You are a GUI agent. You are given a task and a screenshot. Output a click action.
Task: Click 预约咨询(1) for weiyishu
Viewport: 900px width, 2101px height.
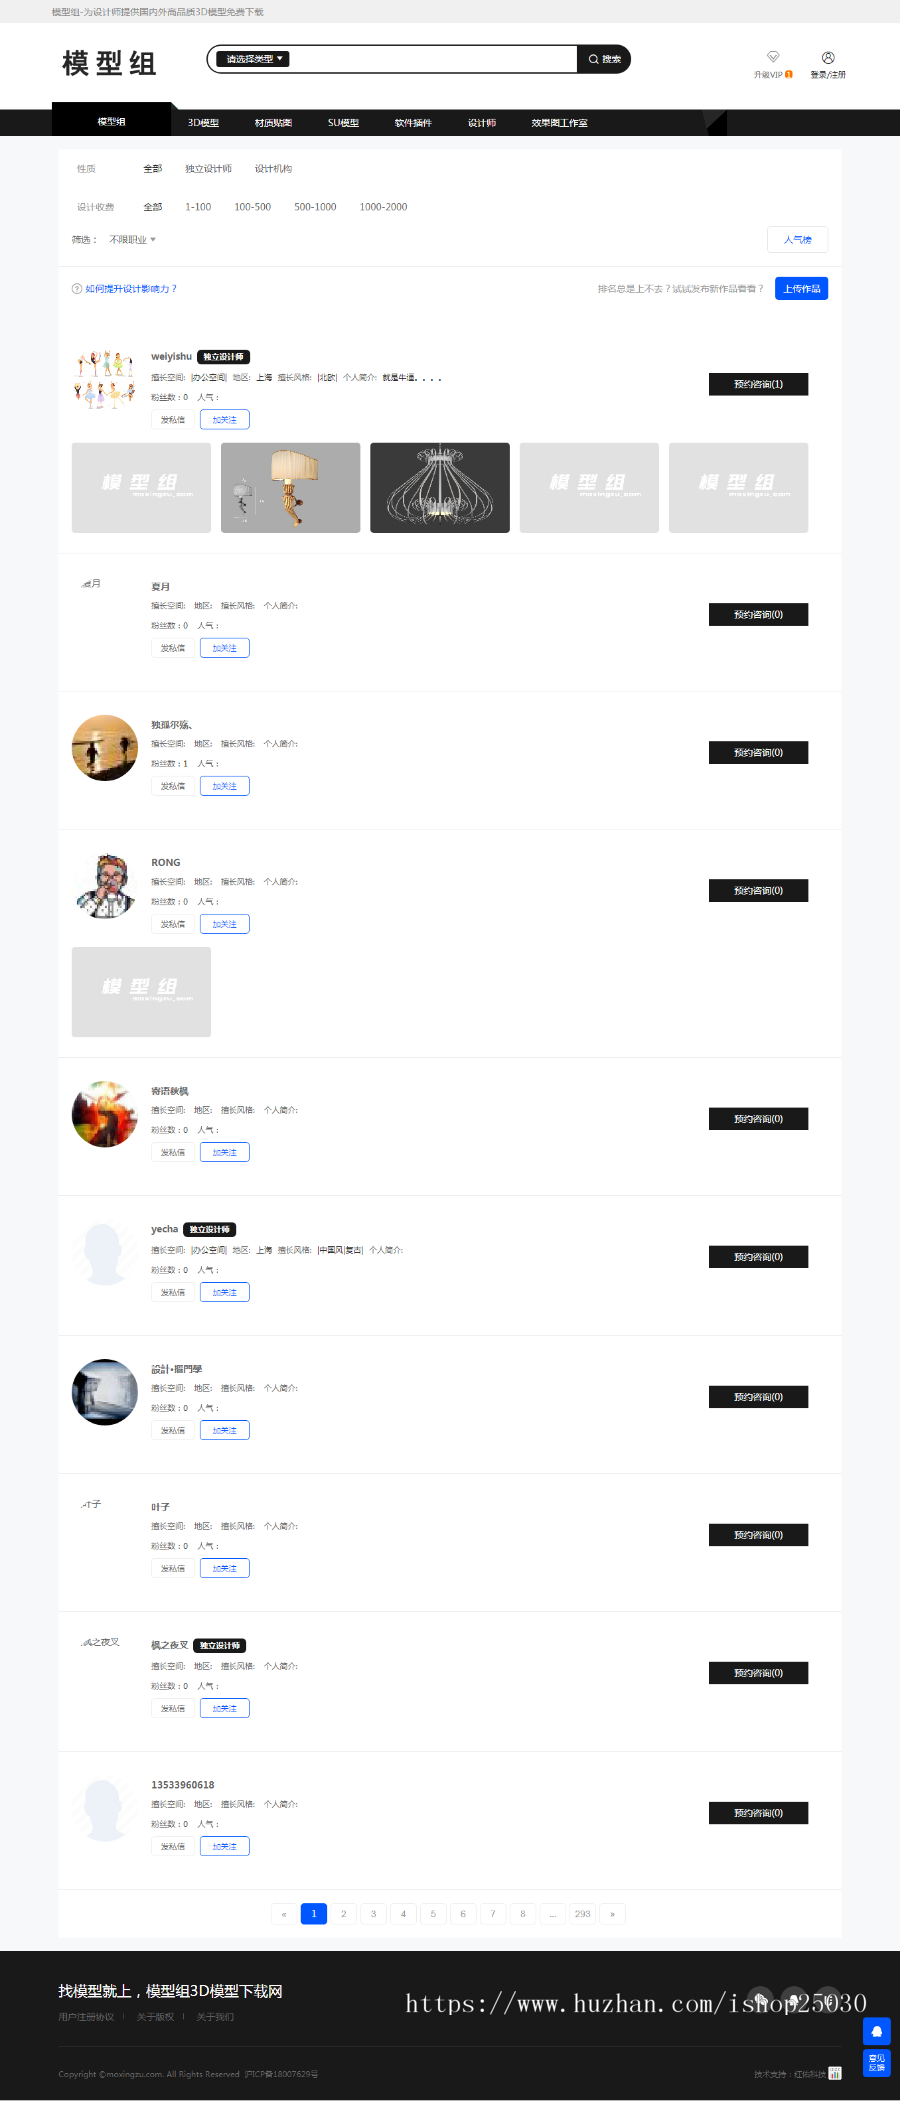coord(758,384)
